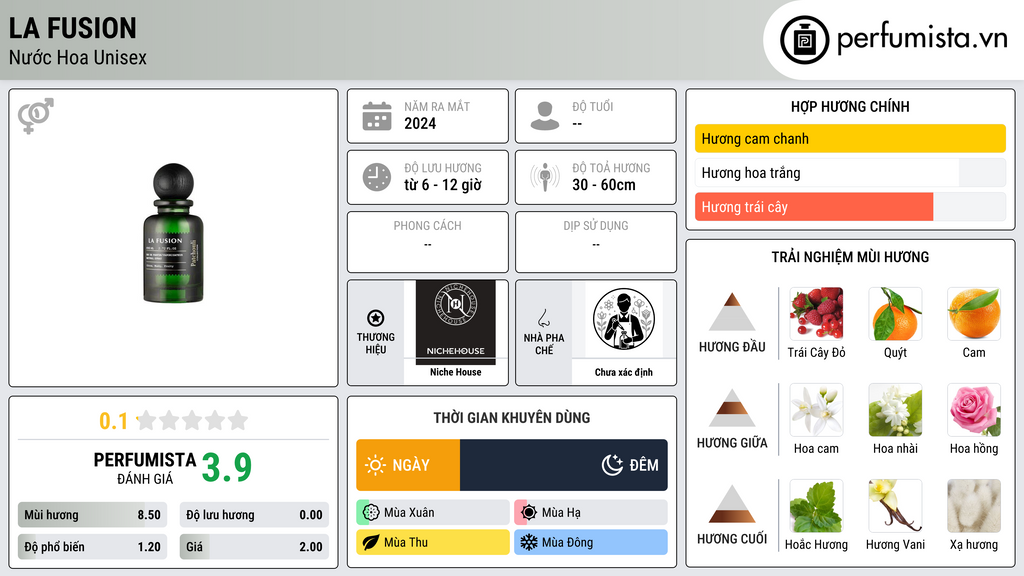The height and width of the screenshot is (576, 1024).
Task: Click the Niche House brand name label
Action: click(456, 372)
